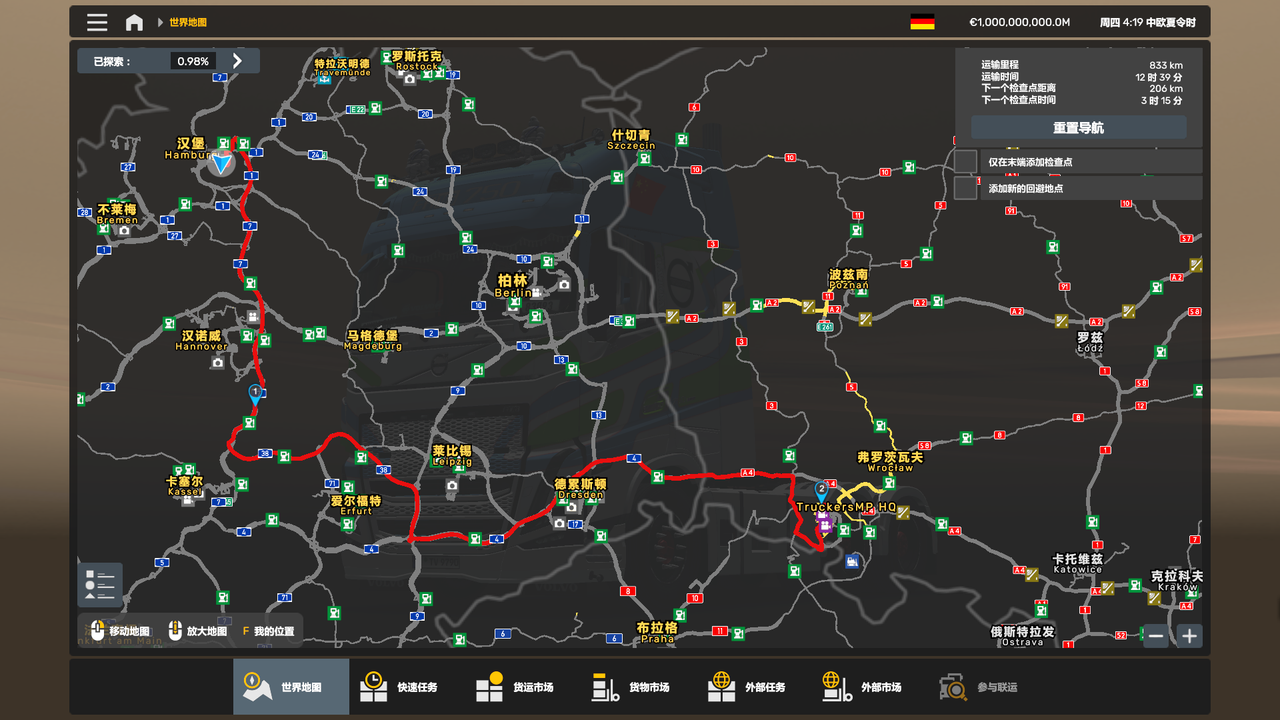Screen dimensions: 1280x720
Task: Click the TruckersMP HQ label
Action: click(846, 507)
